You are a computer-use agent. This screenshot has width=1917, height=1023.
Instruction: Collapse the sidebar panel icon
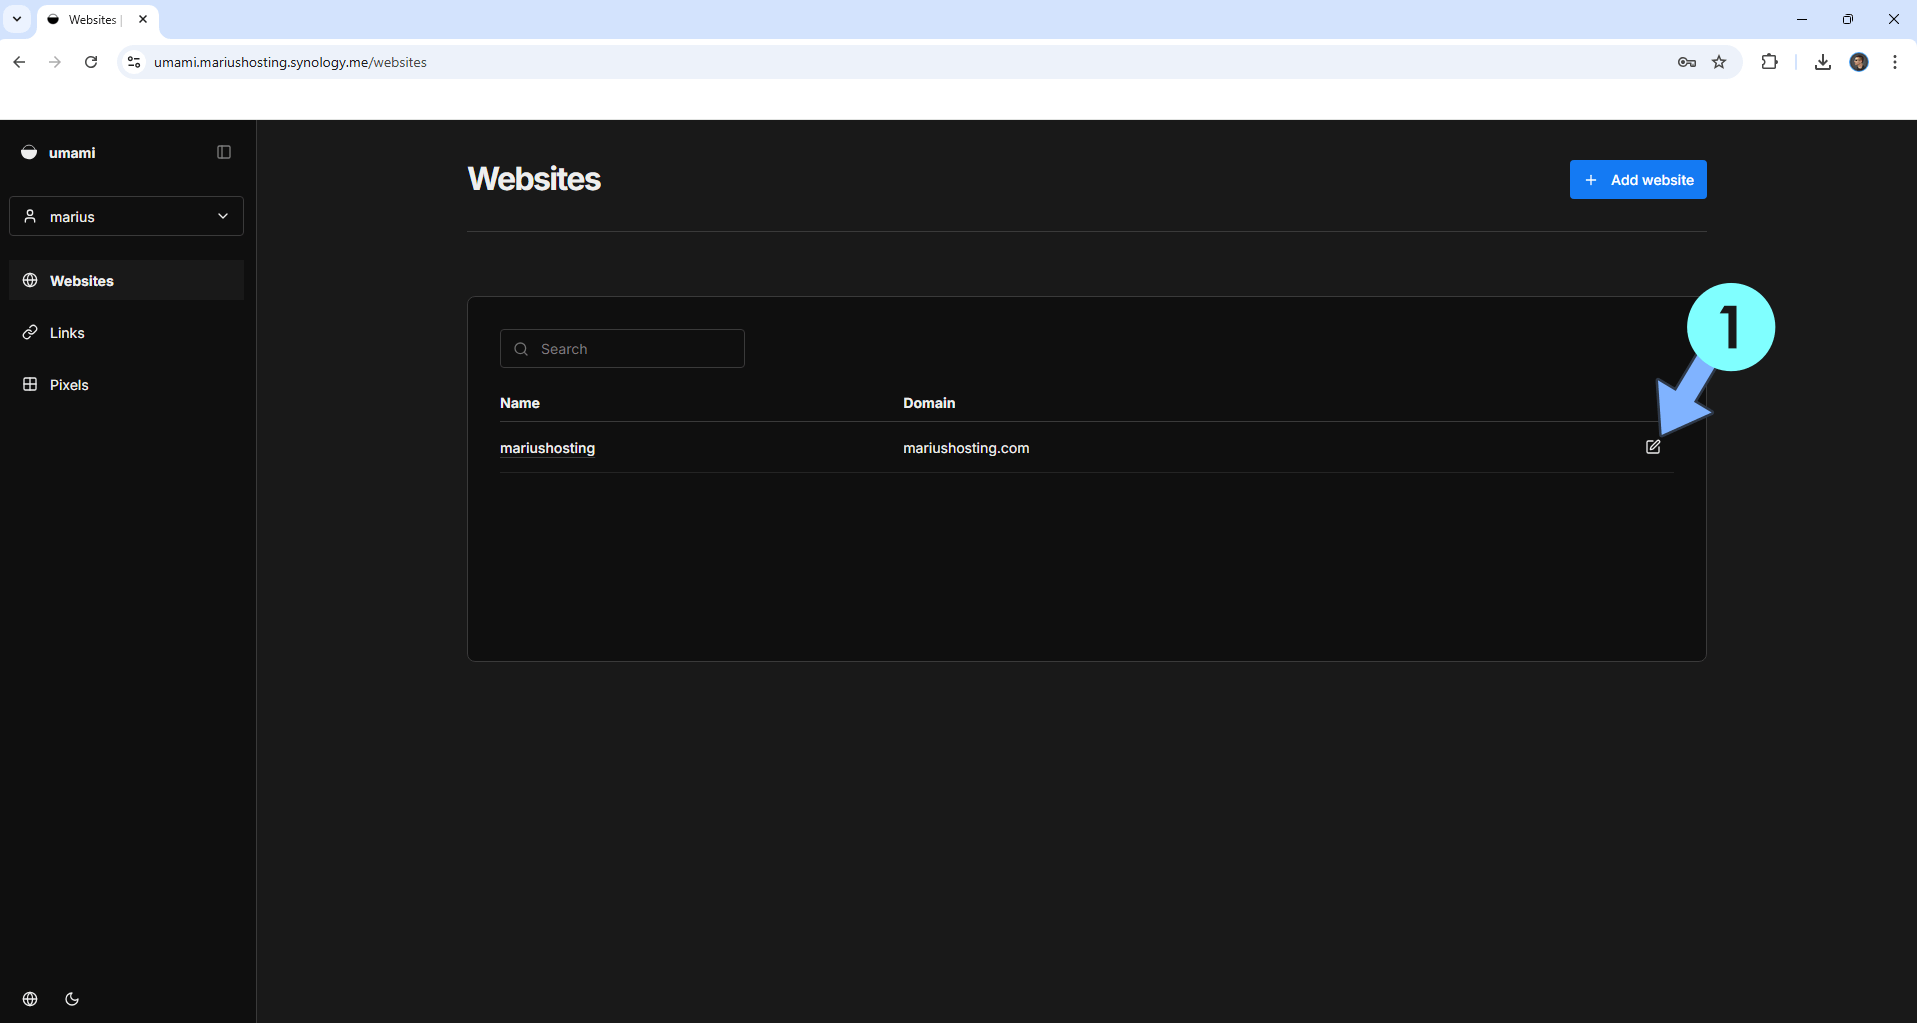[224, 152]
